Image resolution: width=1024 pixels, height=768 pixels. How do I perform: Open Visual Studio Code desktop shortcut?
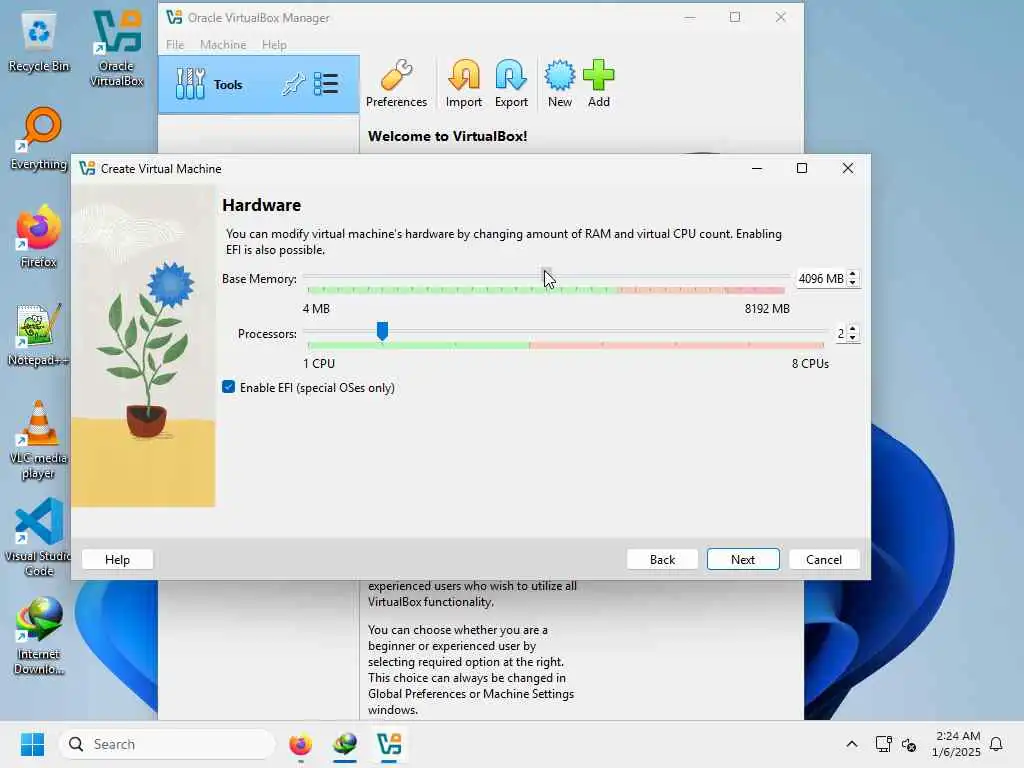coord(39,537)
